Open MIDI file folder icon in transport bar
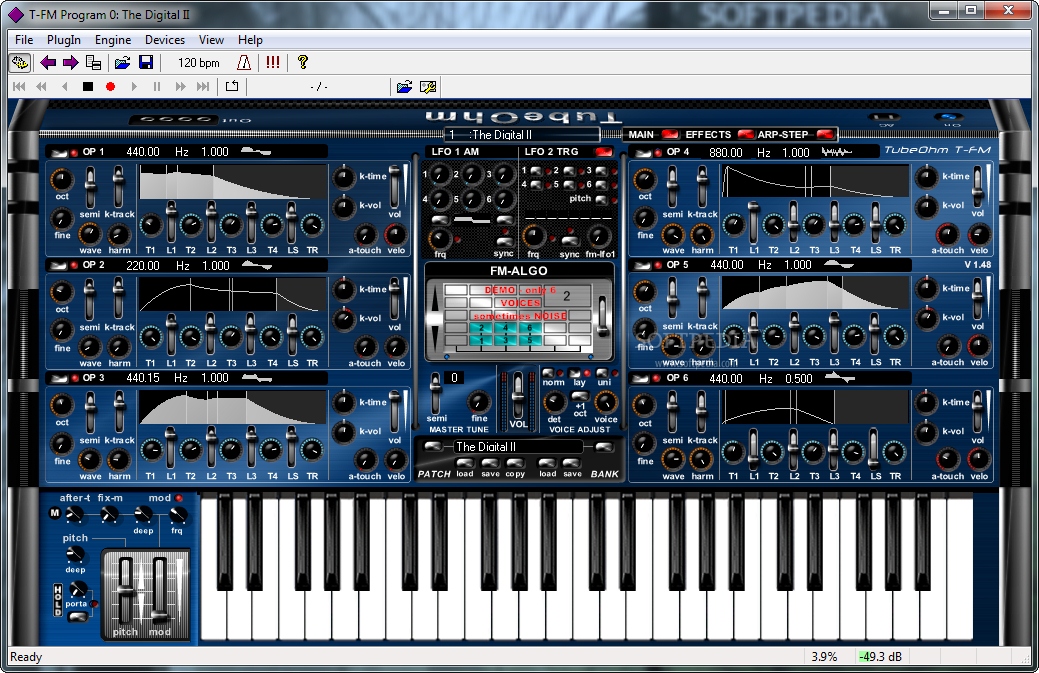The image size is (1039, 673). tap(404, 87)
